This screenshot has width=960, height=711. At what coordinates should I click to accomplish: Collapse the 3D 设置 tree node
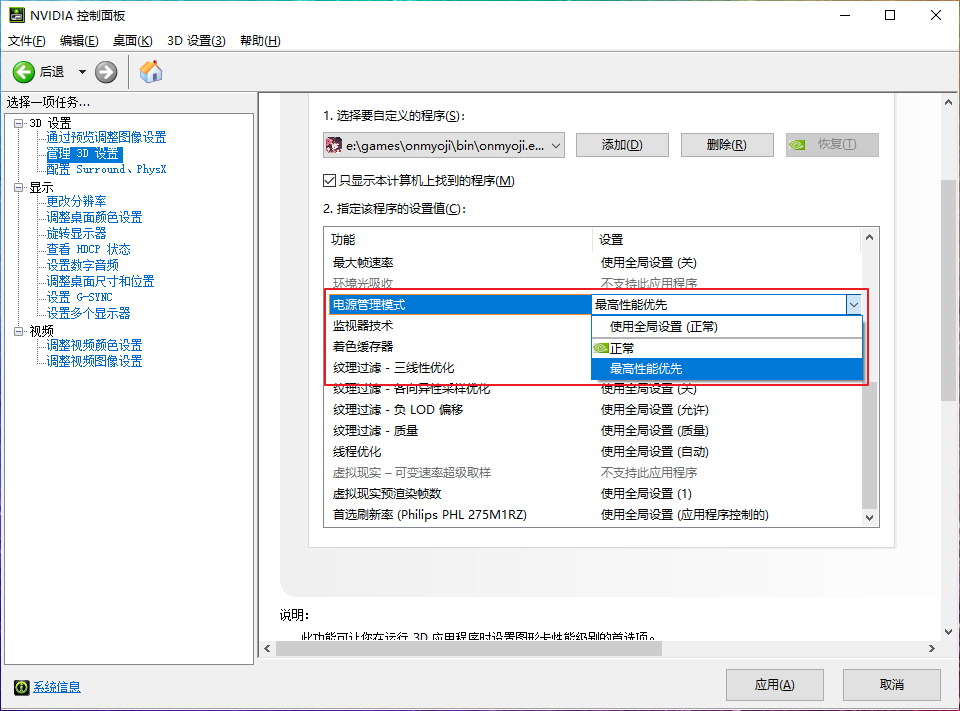tap(18, 123)
